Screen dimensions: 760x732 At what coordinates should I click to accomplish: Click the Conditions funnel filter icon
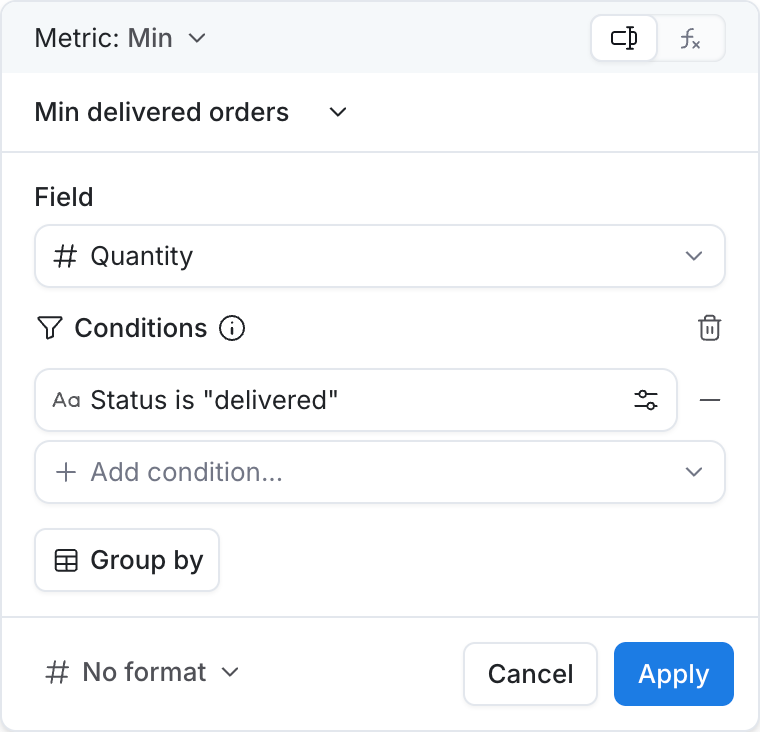pyautogui.click(x=49, y=328)
